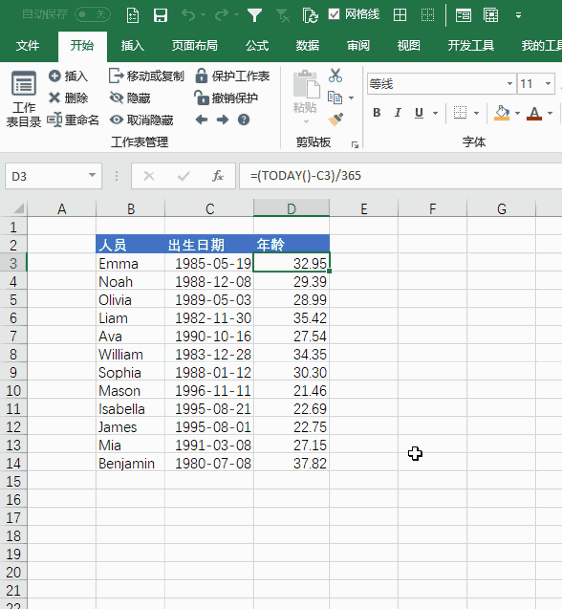562x609 pixels.
Task: Apply the red font color
Action: coord(534,113)
